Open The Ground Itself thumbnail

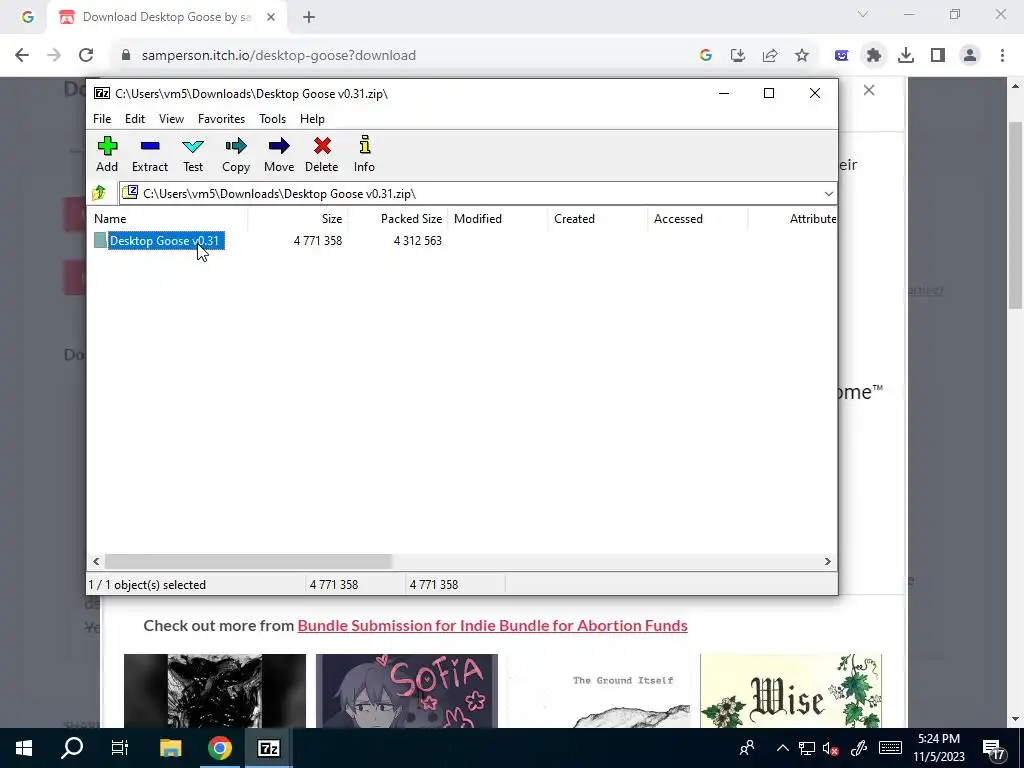pos(599,691)
